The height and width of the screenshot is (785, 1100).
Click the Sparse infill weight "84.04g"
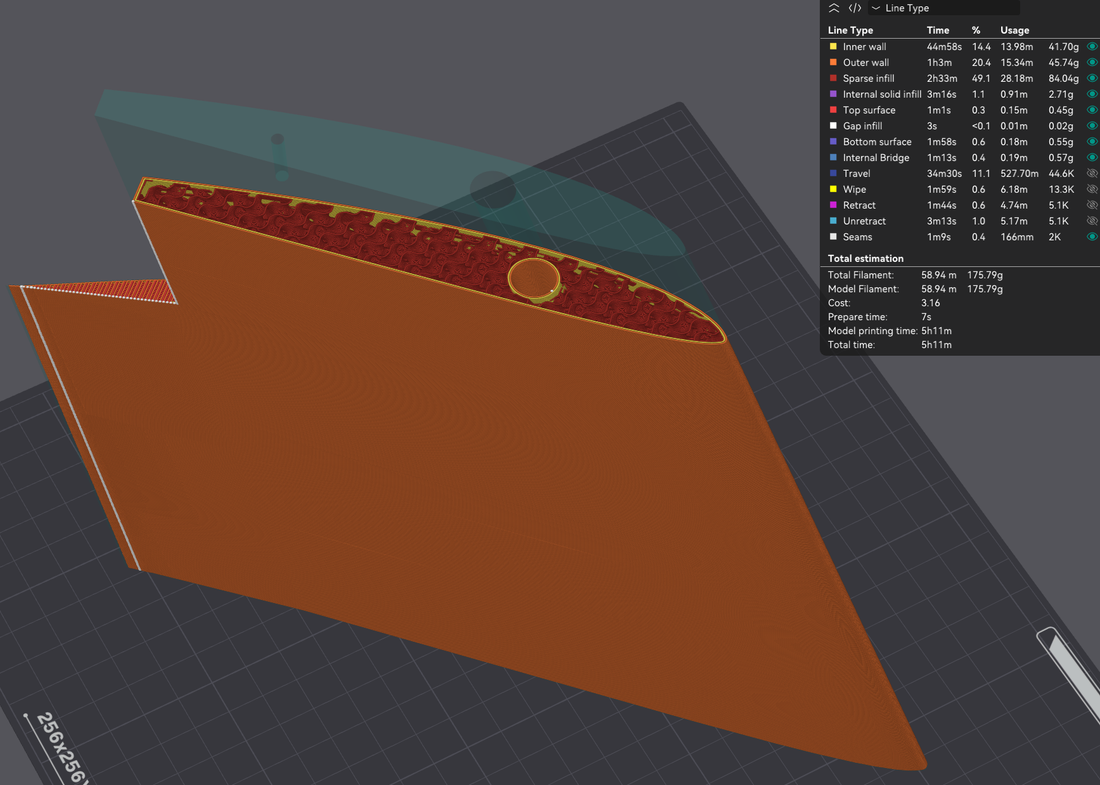click(x=1064, y=79)
